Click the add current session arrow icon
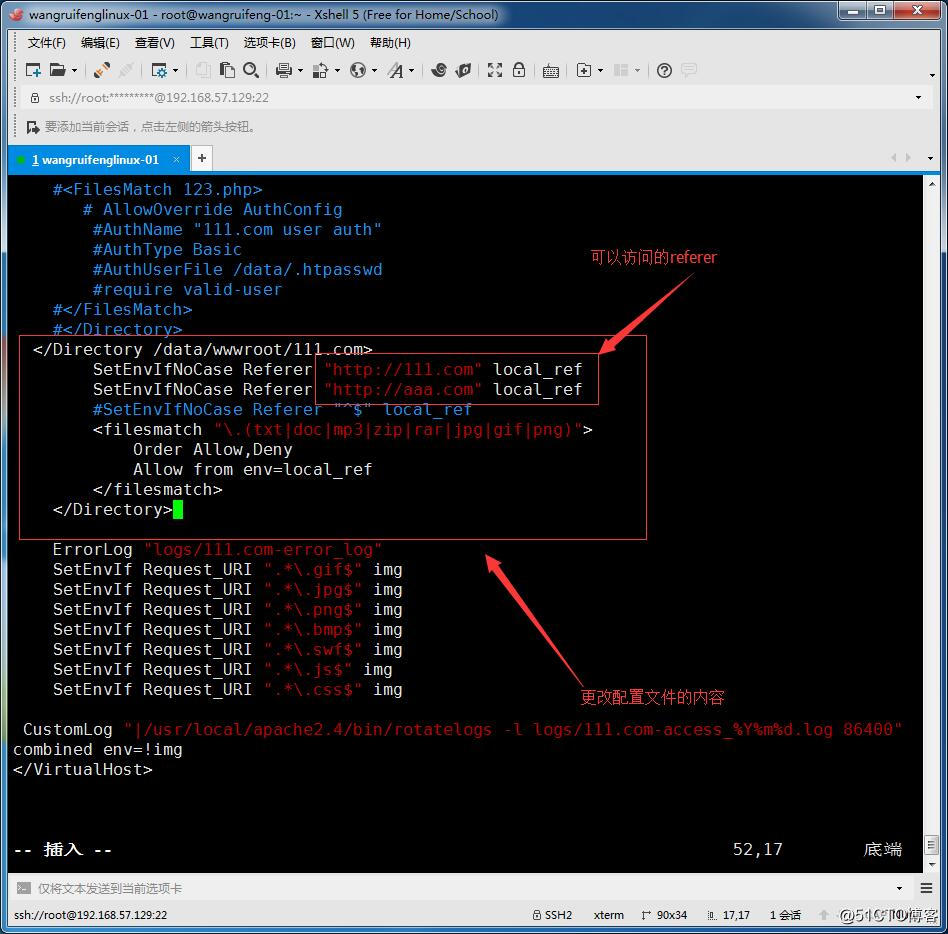Screen dimensions: 948x934 (x=33, y=127)
